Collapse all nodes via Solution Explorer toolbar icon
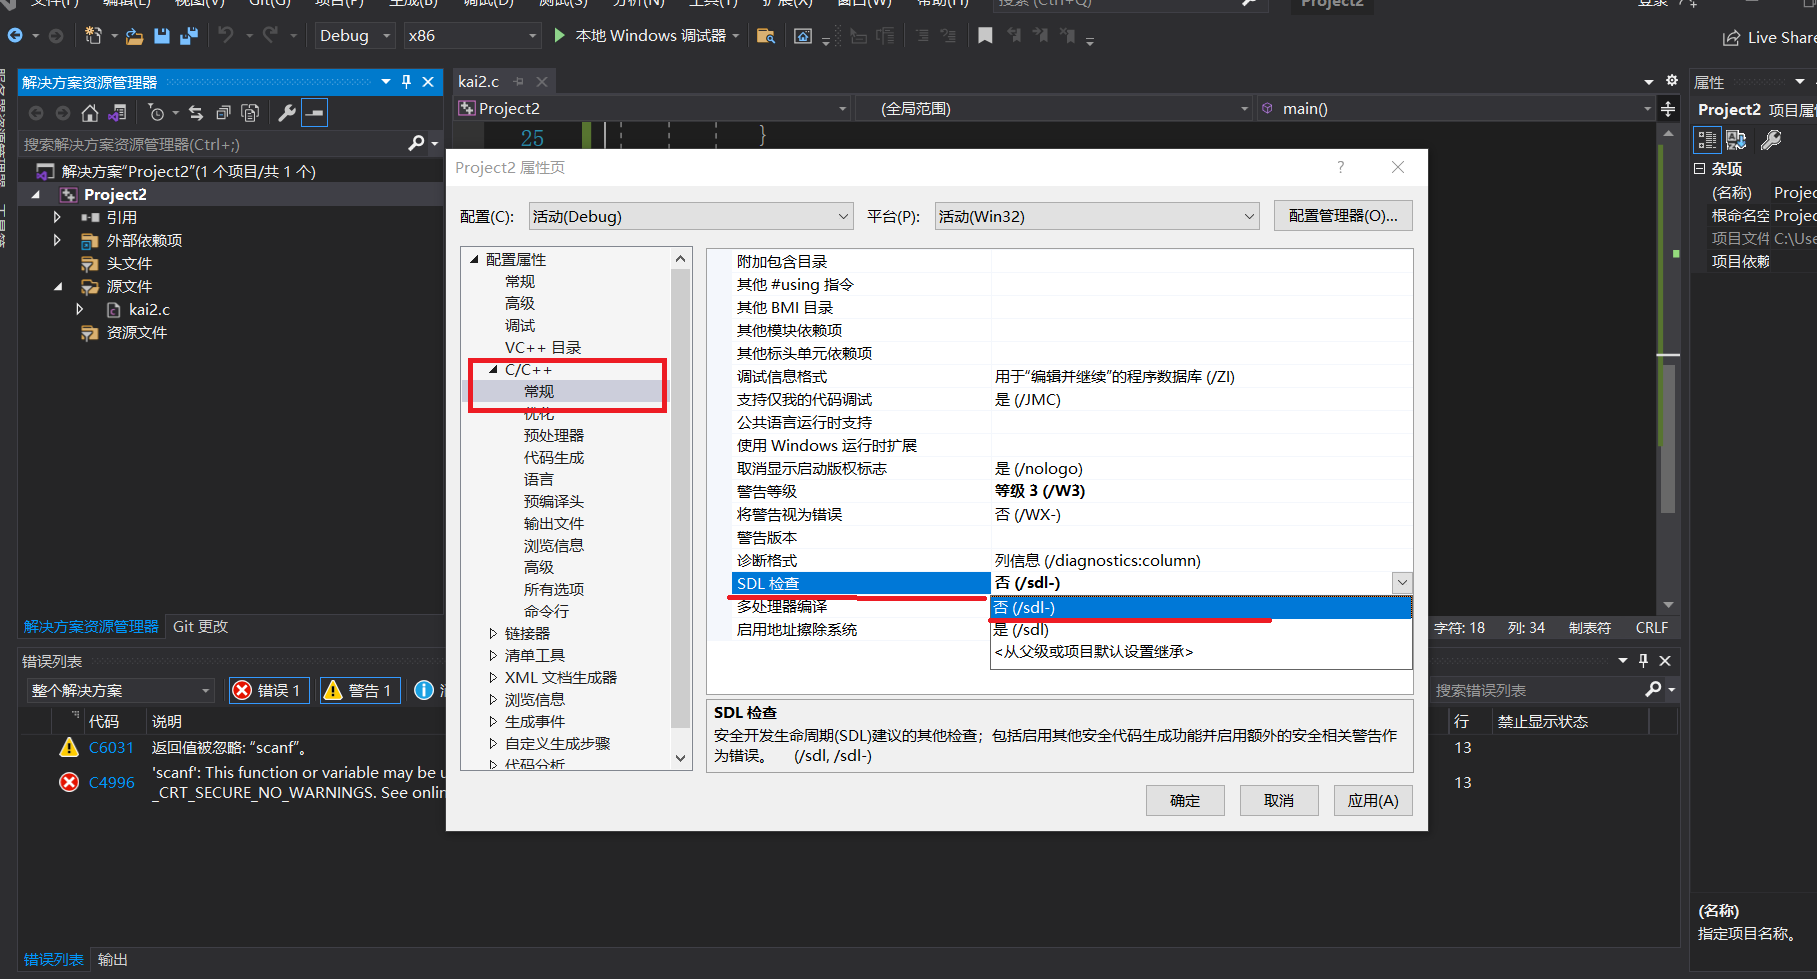 pyautogui.click(x=224, y=113)
